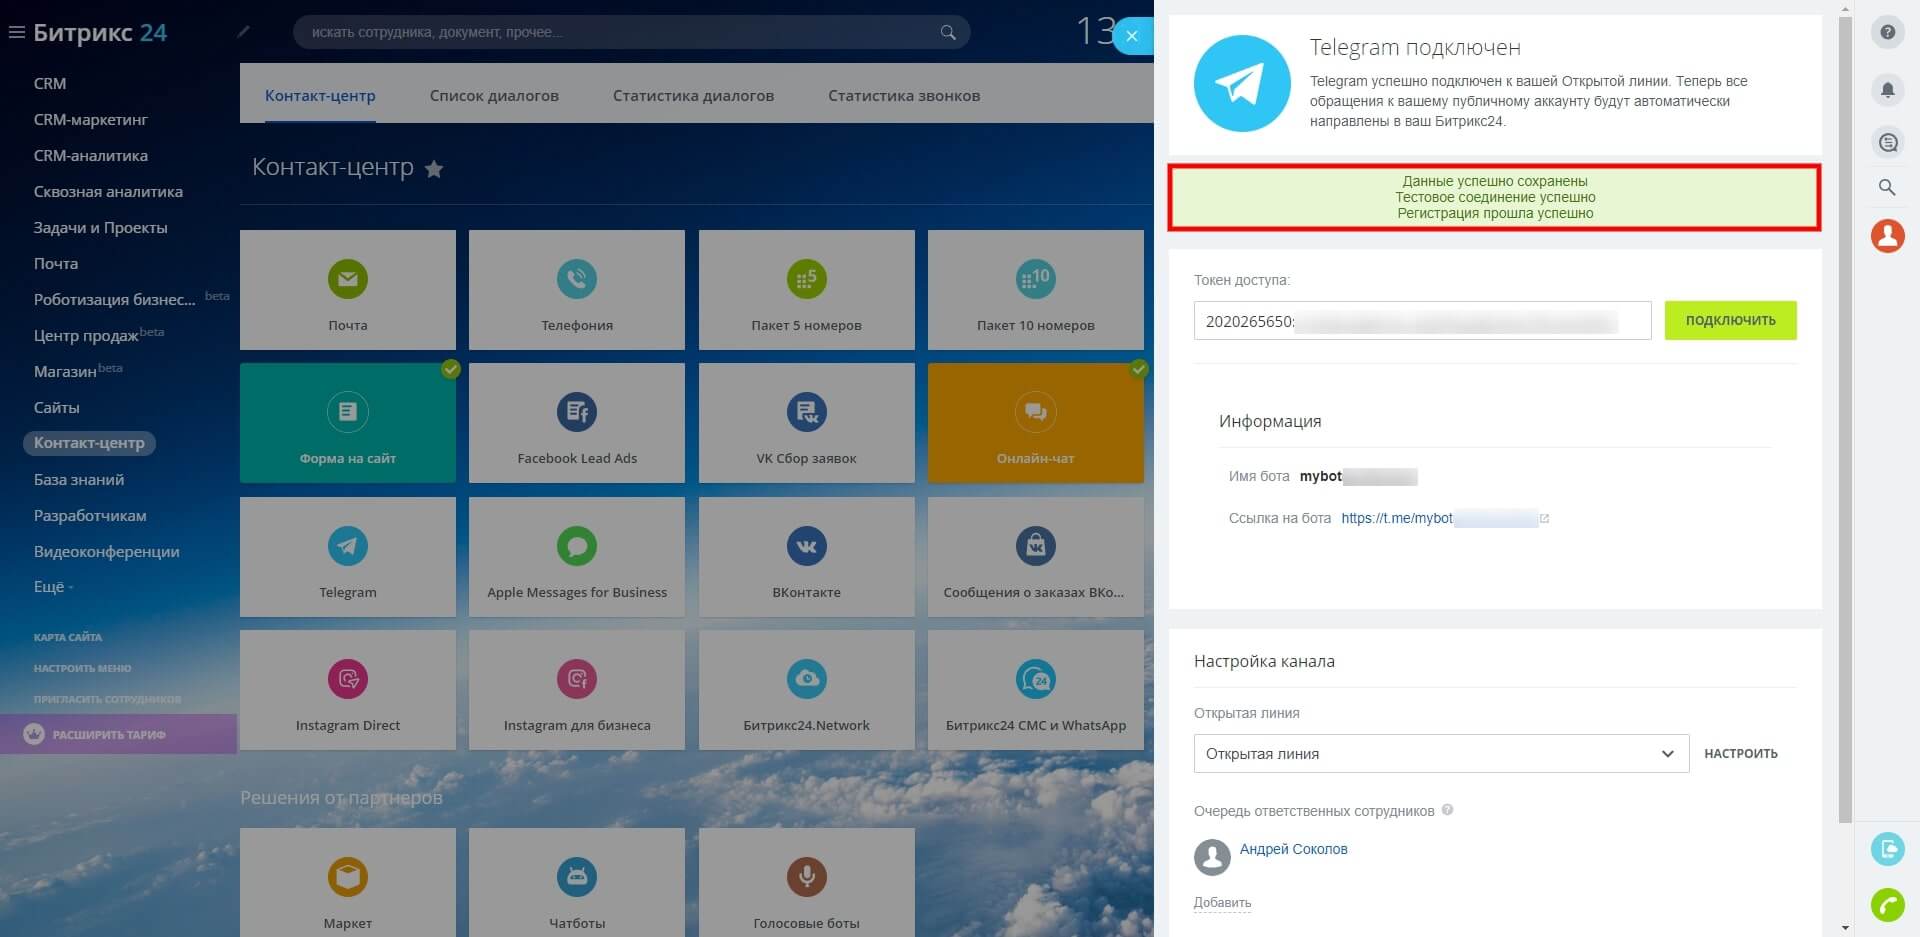
Task: Open CRM-аналитика in sidebar
Action: (91, 156)
